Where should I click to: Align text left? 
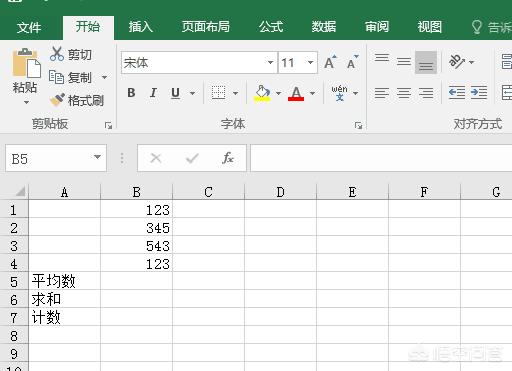point(382,93)
